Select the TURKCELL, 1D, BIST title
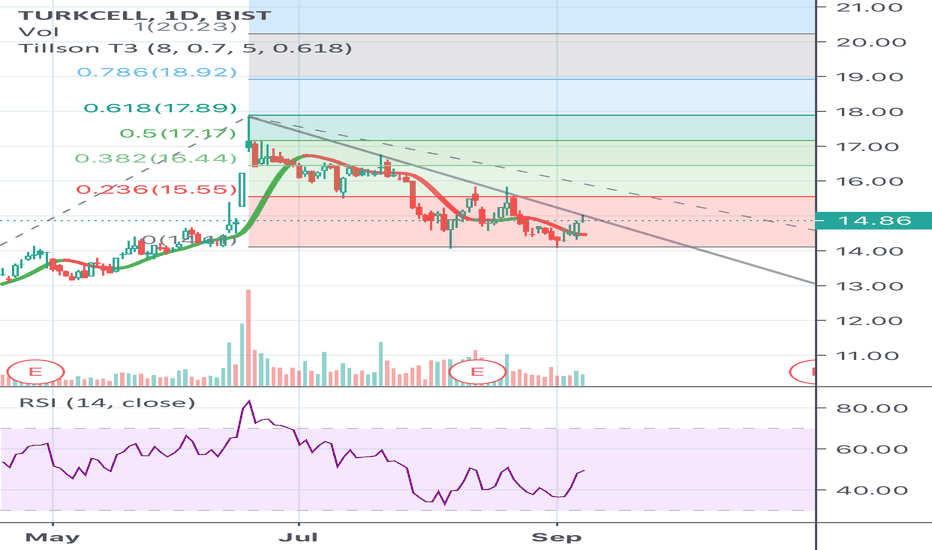 click(144, 14)
